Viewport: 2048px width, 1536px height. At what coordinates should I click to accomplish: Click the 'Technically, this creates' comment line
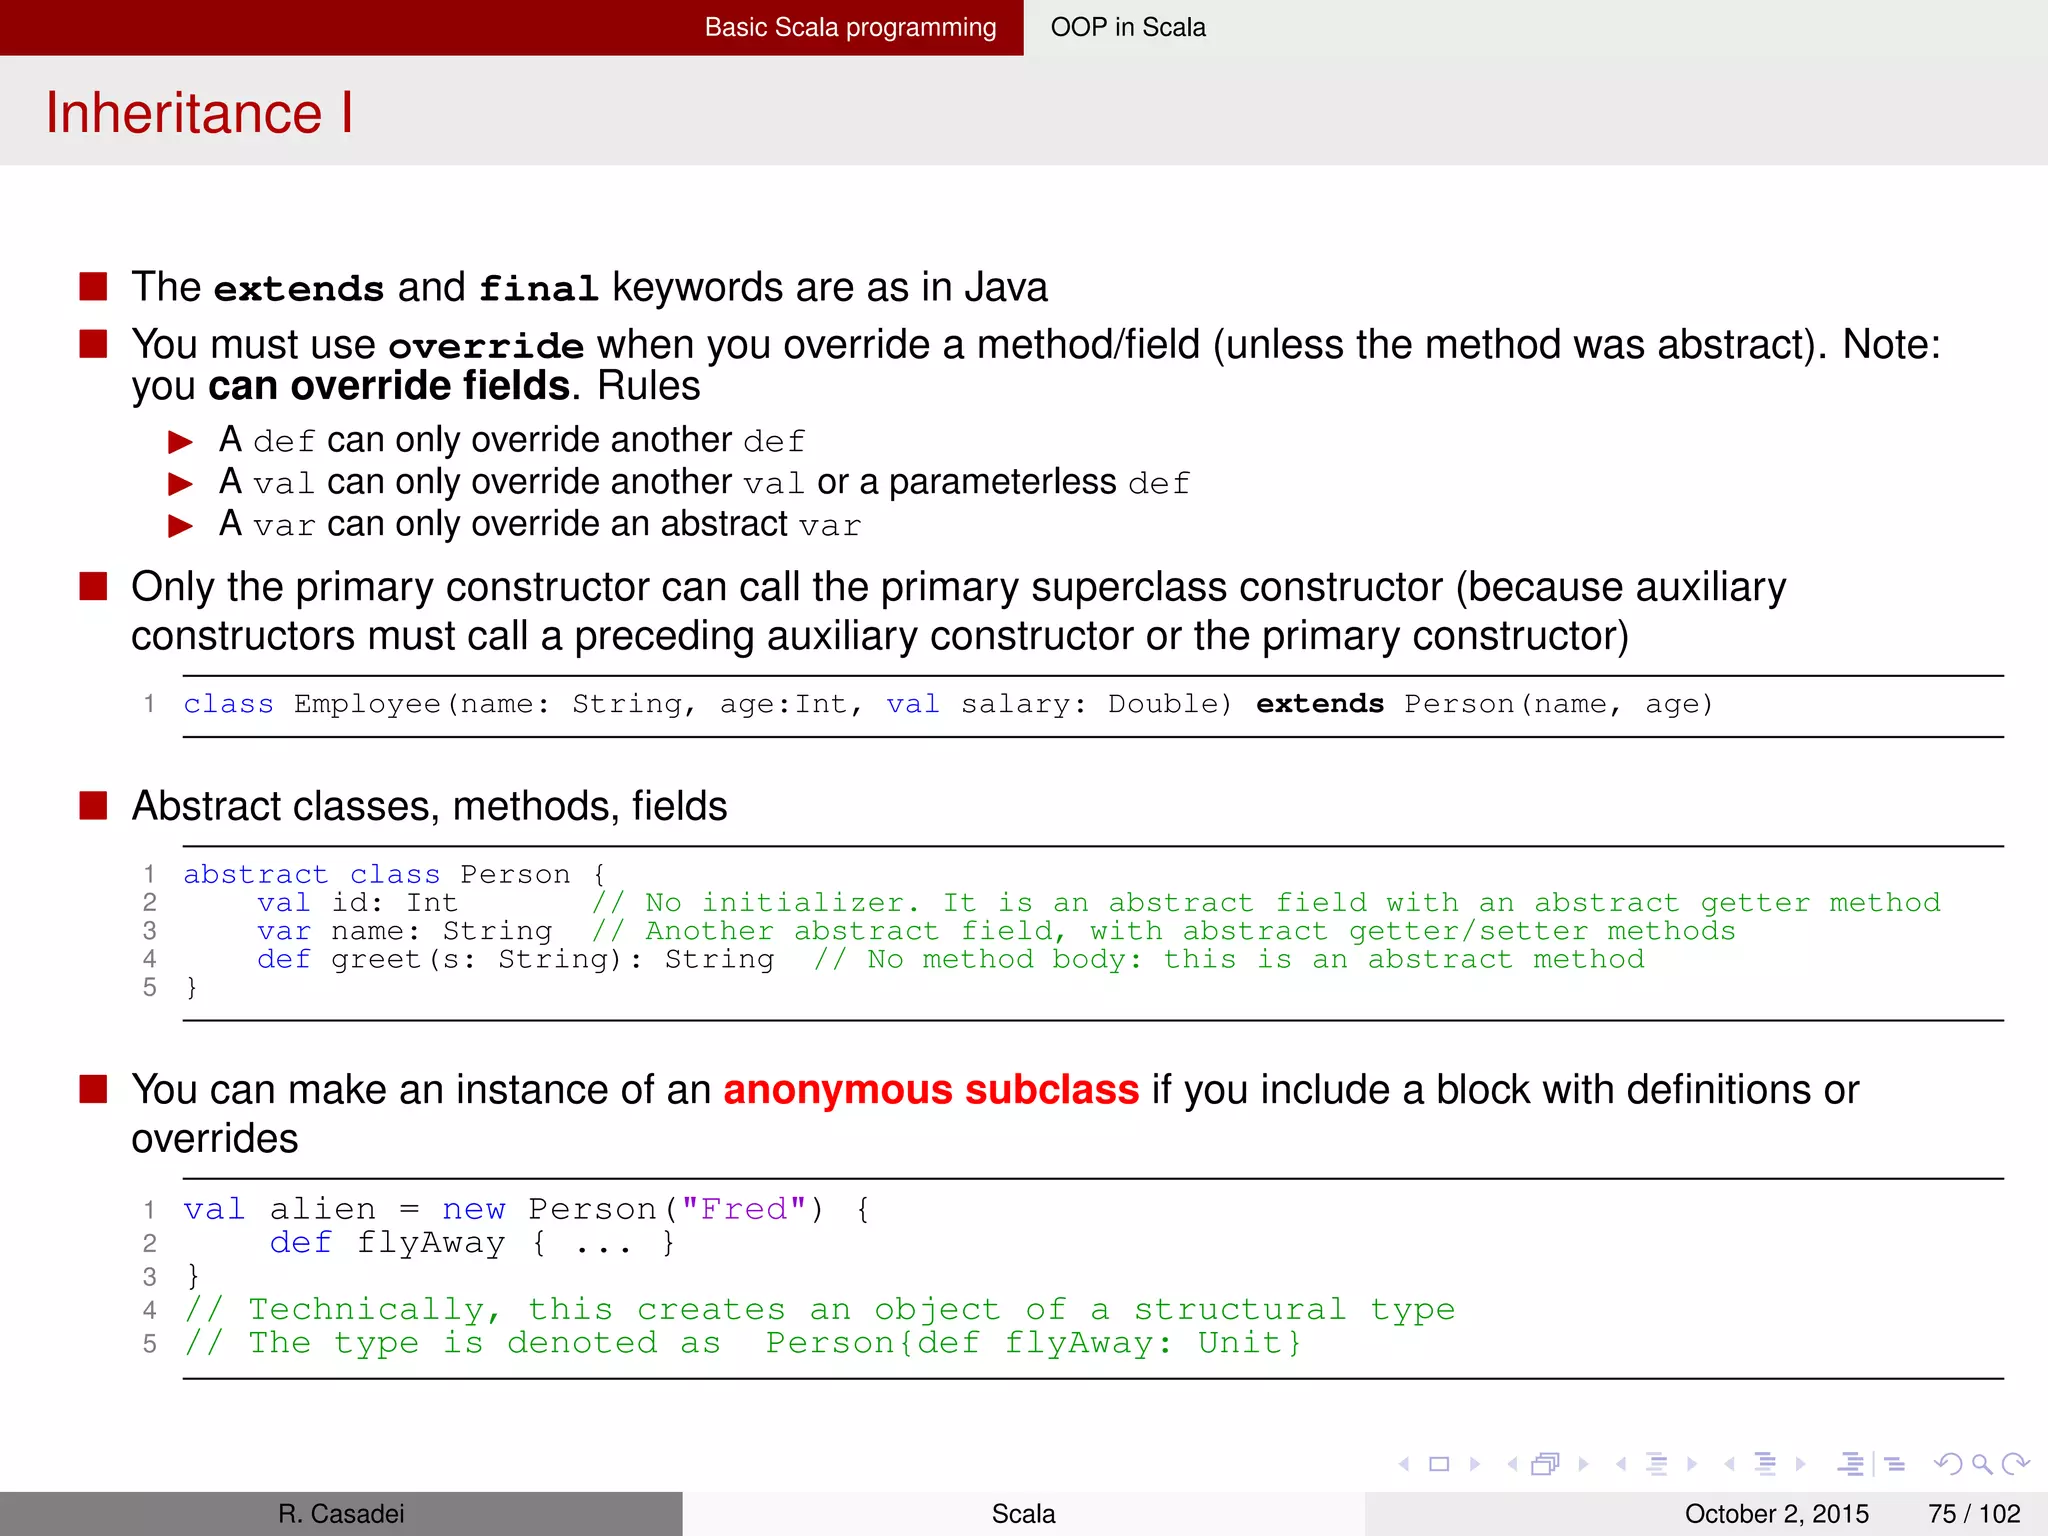819,1309
